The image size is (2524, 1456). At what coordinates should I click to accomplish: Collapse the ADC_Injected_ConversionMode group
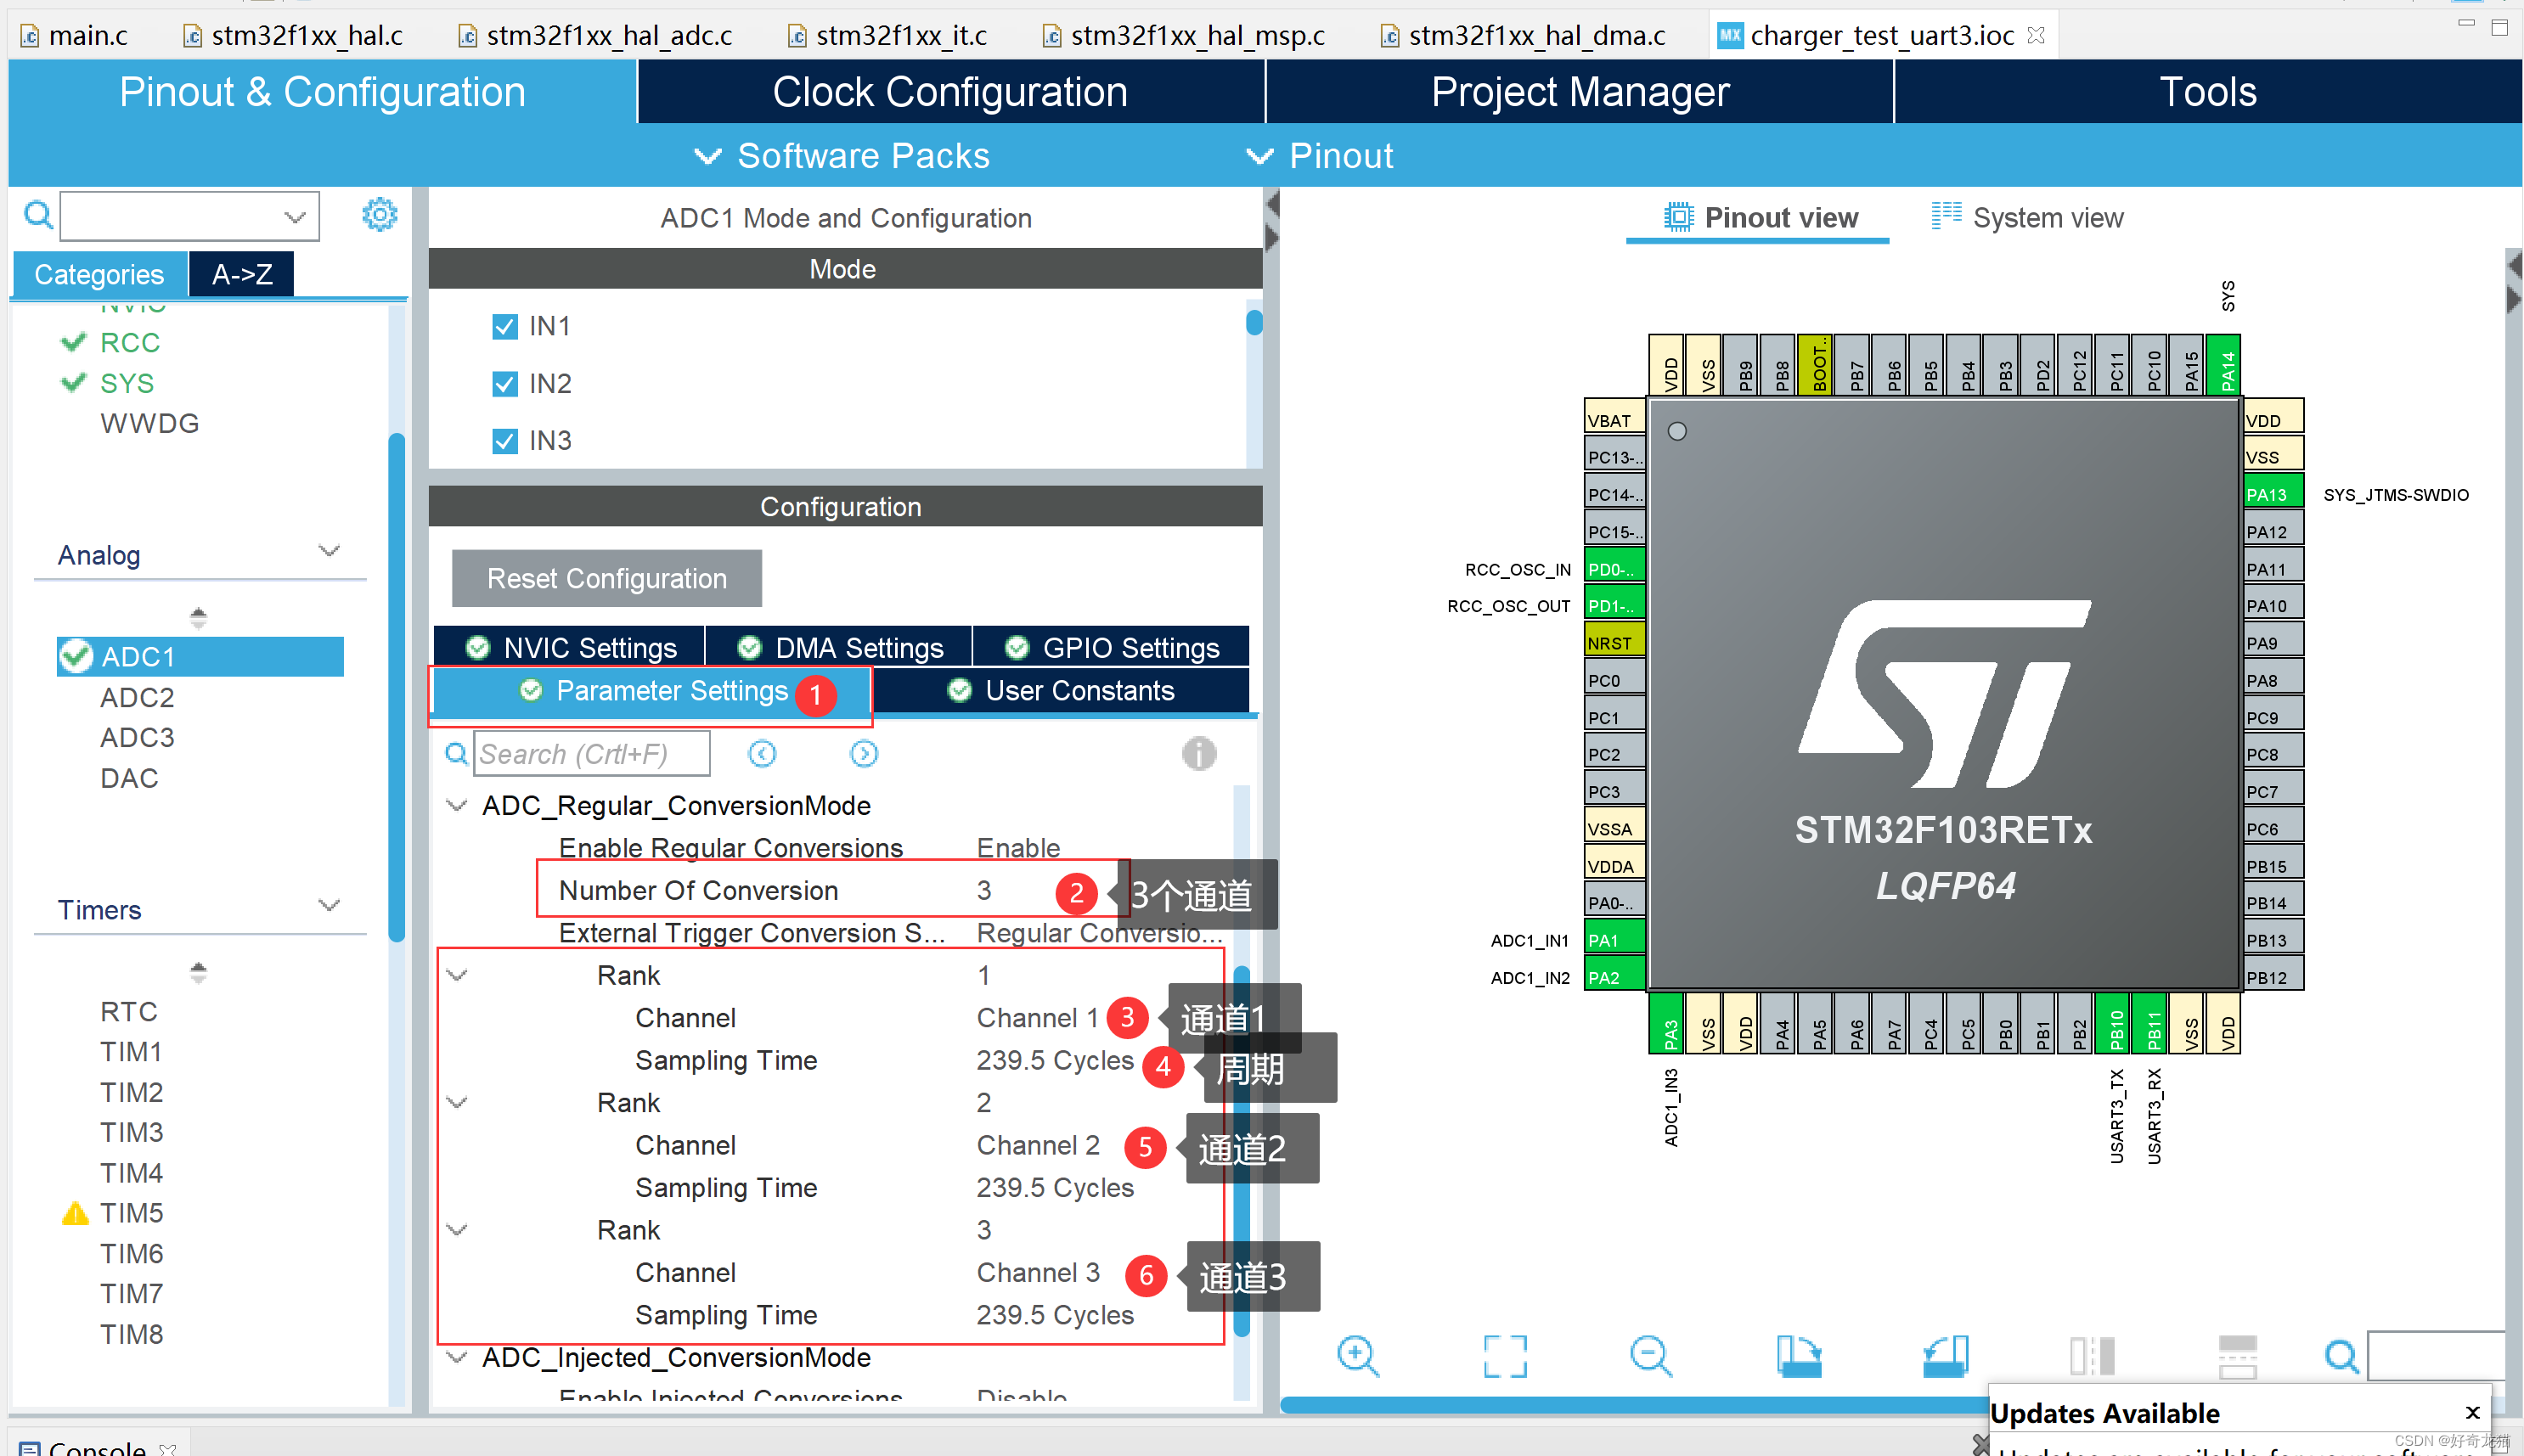click(457, 1357)
